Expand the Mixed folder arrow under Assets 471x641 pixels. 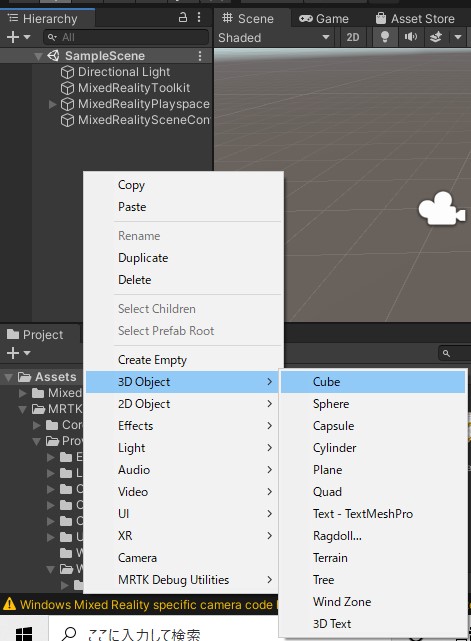point(23,393)
